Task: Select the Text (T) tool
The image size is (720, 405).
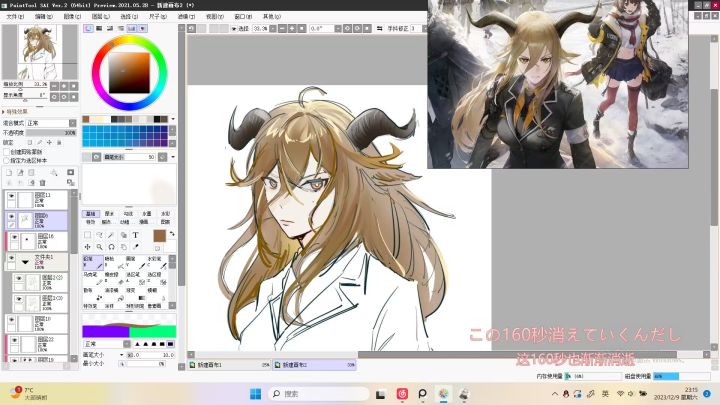Action: [x=135, y=235]
